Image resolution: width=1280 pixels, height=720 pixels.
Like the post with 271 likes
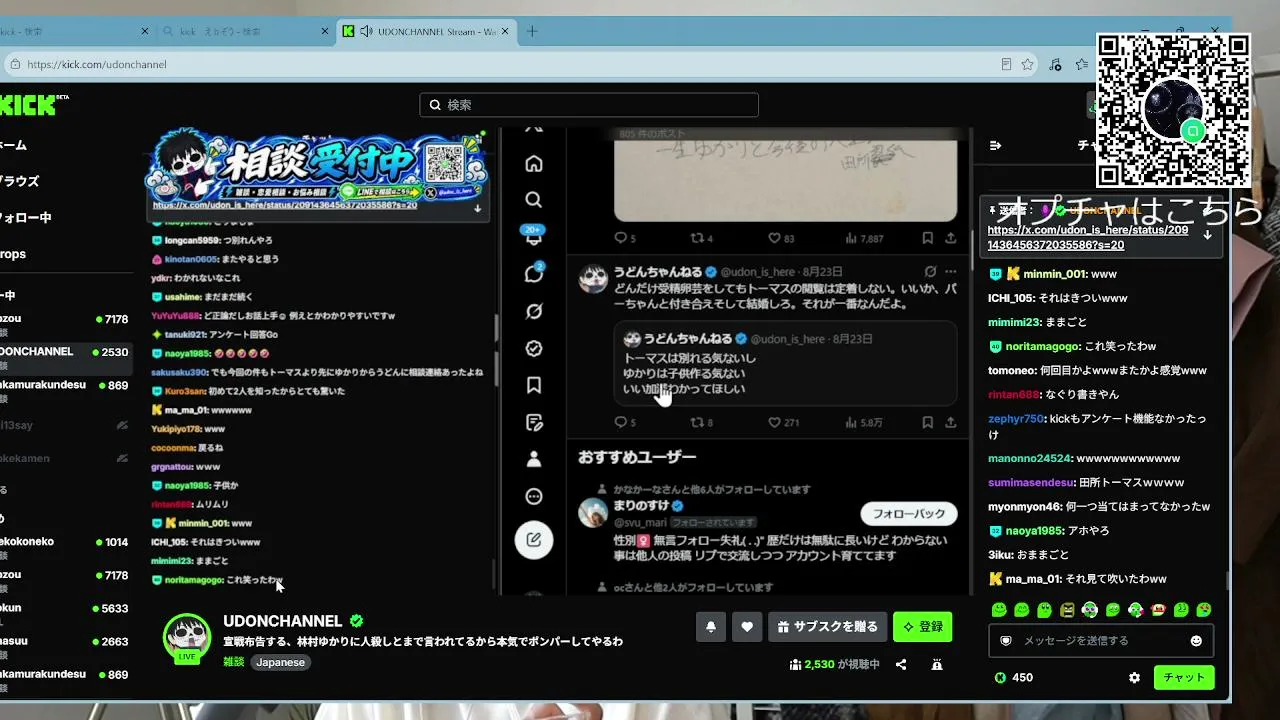pyautogui.click(x=774, y=422)
